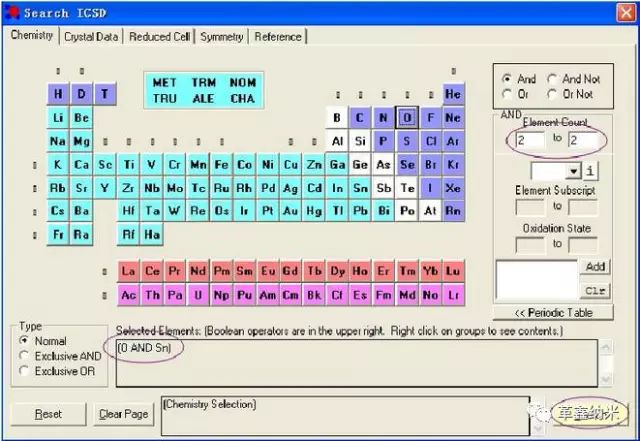The width and height of the screenshot is (640, 441).
Task: Select the tin (Sn) element button
Action: [x=360, y=188]
